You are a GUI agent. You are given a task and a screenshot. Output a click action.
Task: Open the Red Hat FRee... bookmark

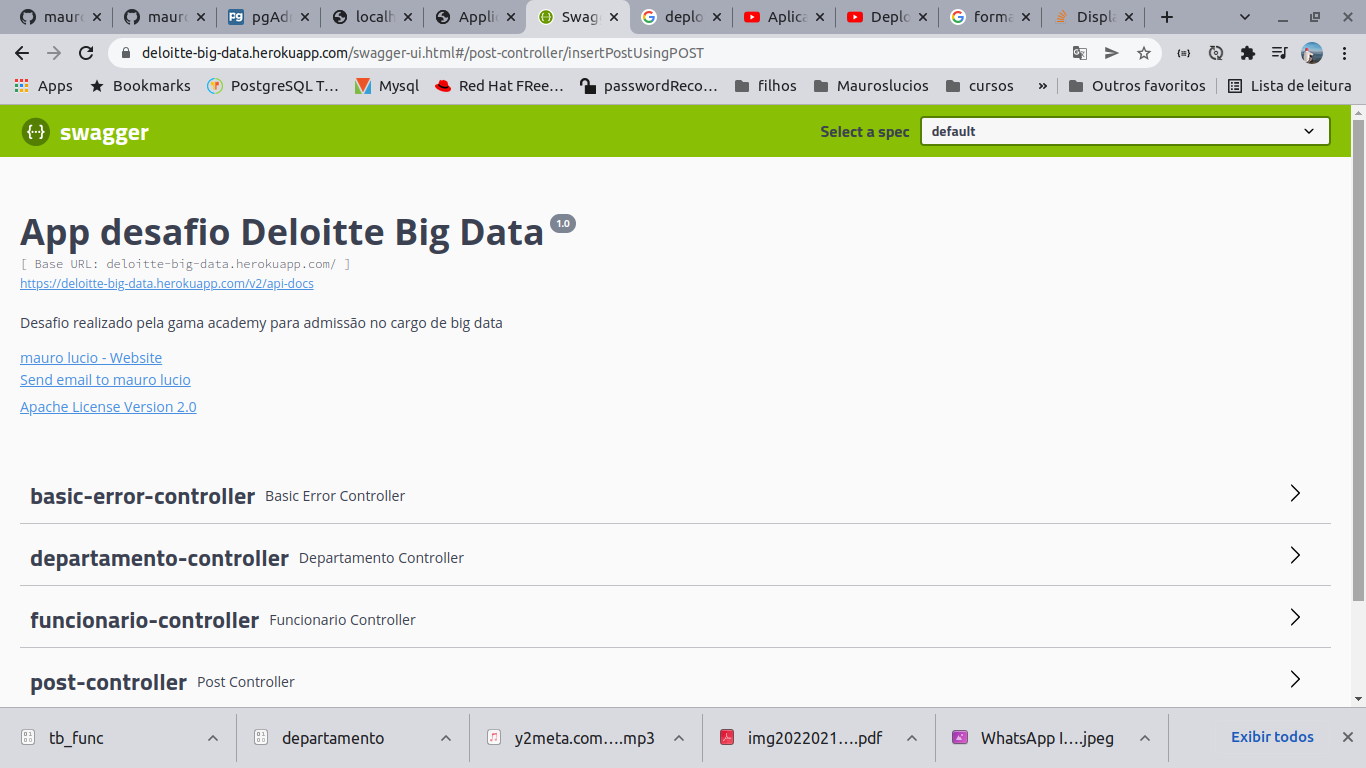click(499, 86)
